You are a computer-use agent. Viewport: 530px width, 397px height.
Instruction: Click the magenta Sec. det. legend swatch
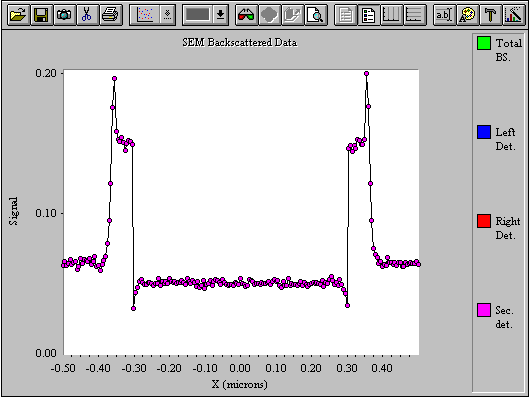484,310
